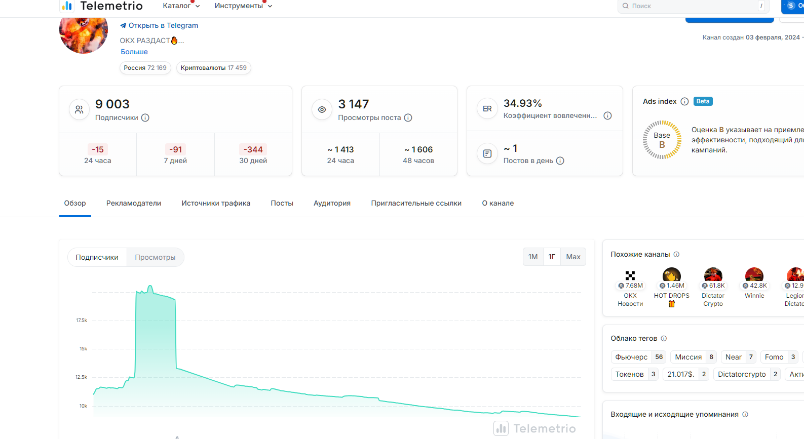Click the -15 24 часа stat
The image size is (804, 439).
[x=97, y=154]
